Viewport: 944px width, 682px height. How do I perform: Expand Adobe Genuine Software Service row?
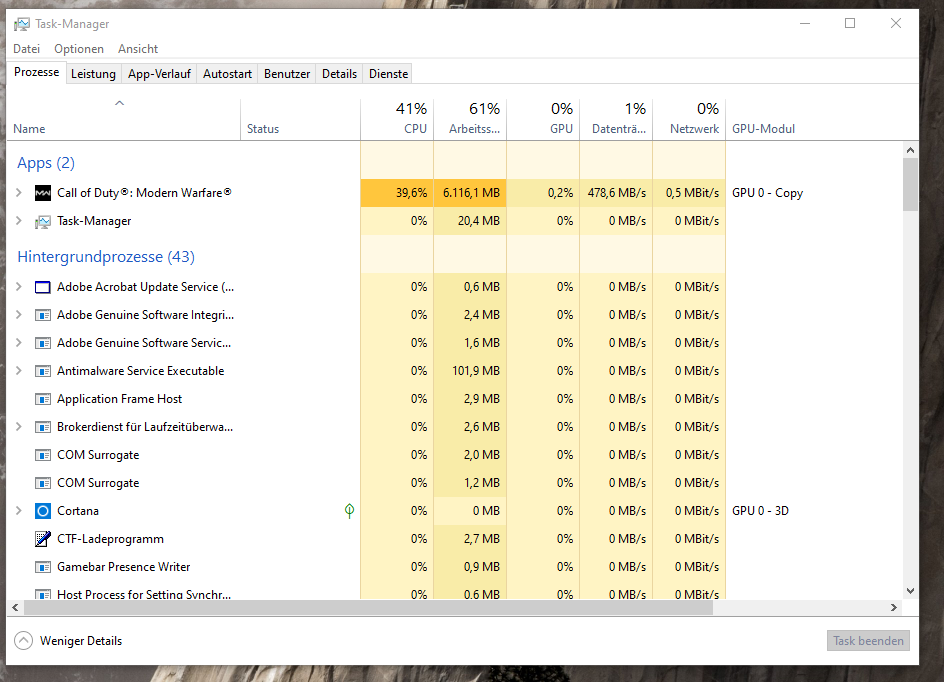(19, 343)
